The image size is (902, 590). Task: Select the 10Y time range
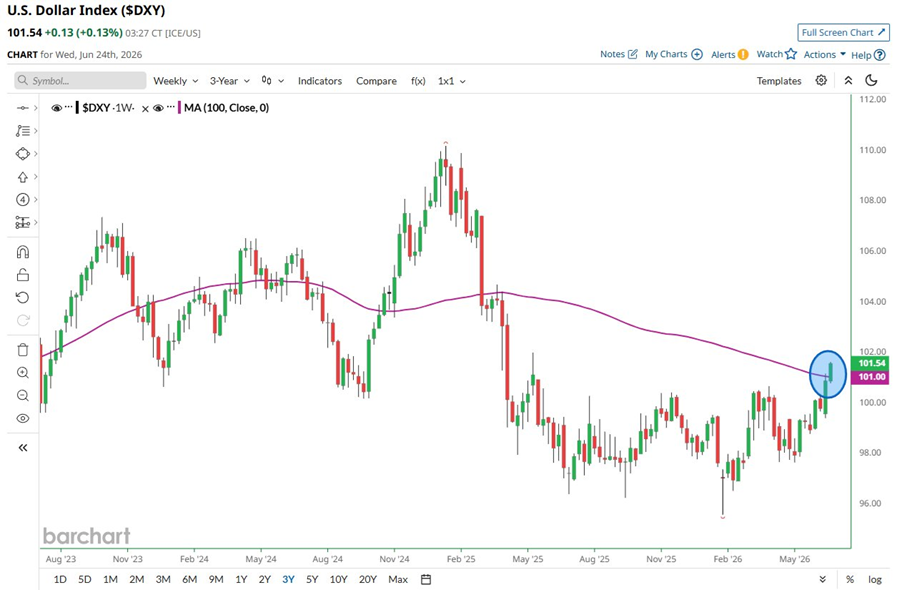tap(338, 579)
